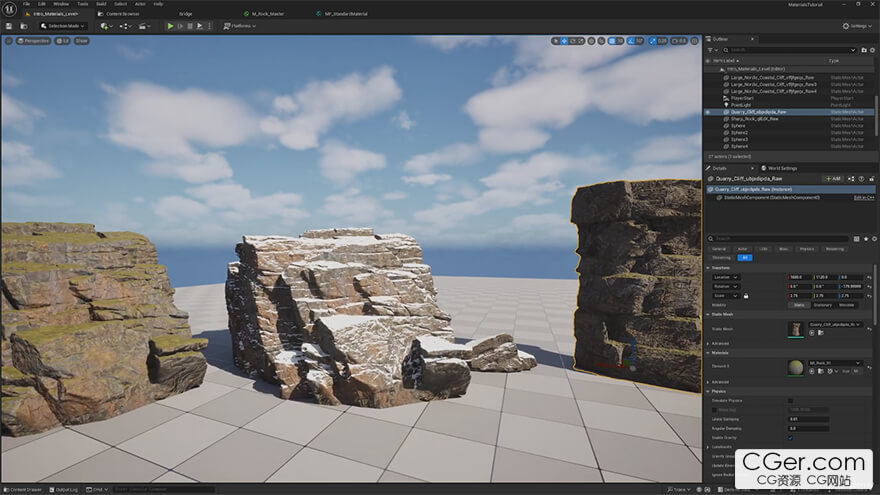Select Sphere3 in the Outliner
The image size is (880, 495).
[x=790, y=139]
